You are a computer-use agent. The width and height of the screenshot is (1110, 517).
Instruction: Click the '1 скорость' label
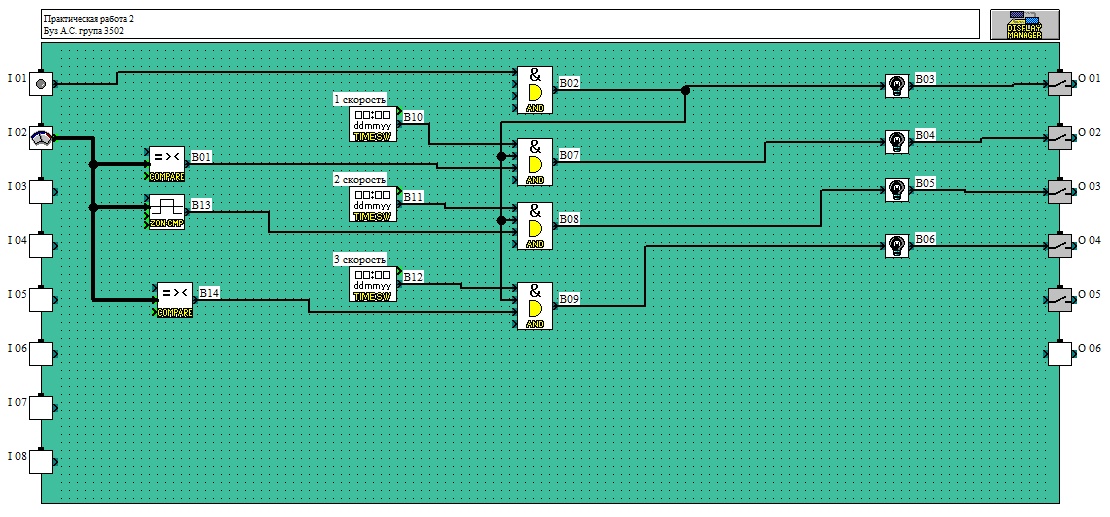pos(360,100)
